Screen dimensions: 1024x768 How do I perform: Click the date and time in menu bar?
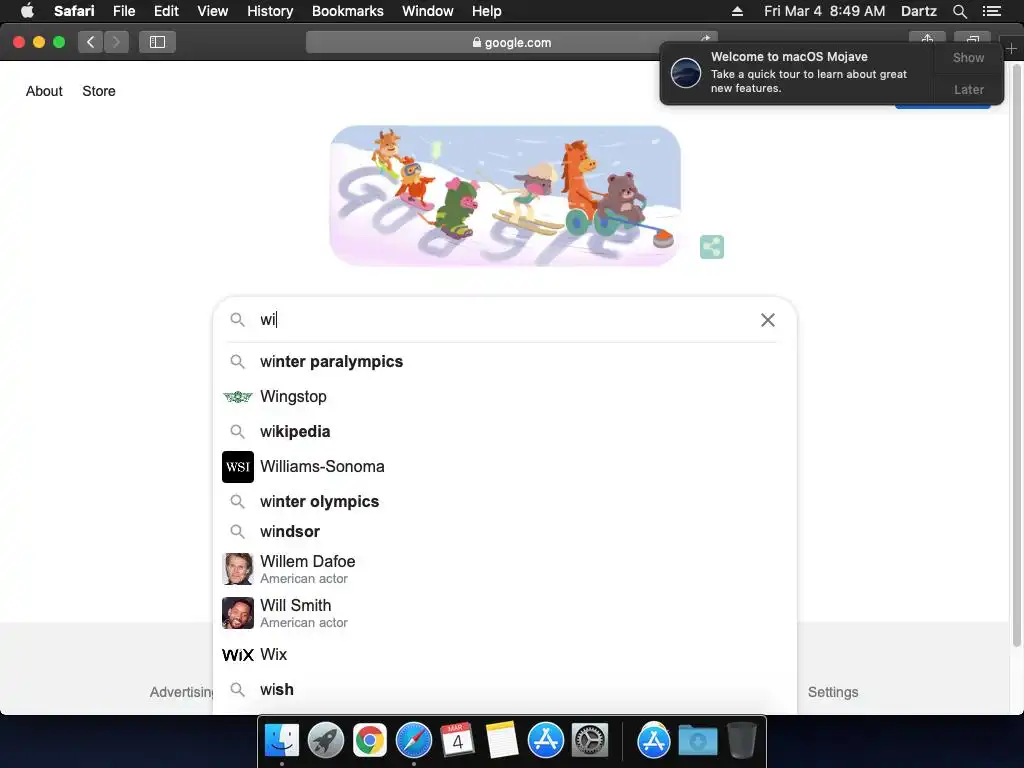tap(824, 11)
